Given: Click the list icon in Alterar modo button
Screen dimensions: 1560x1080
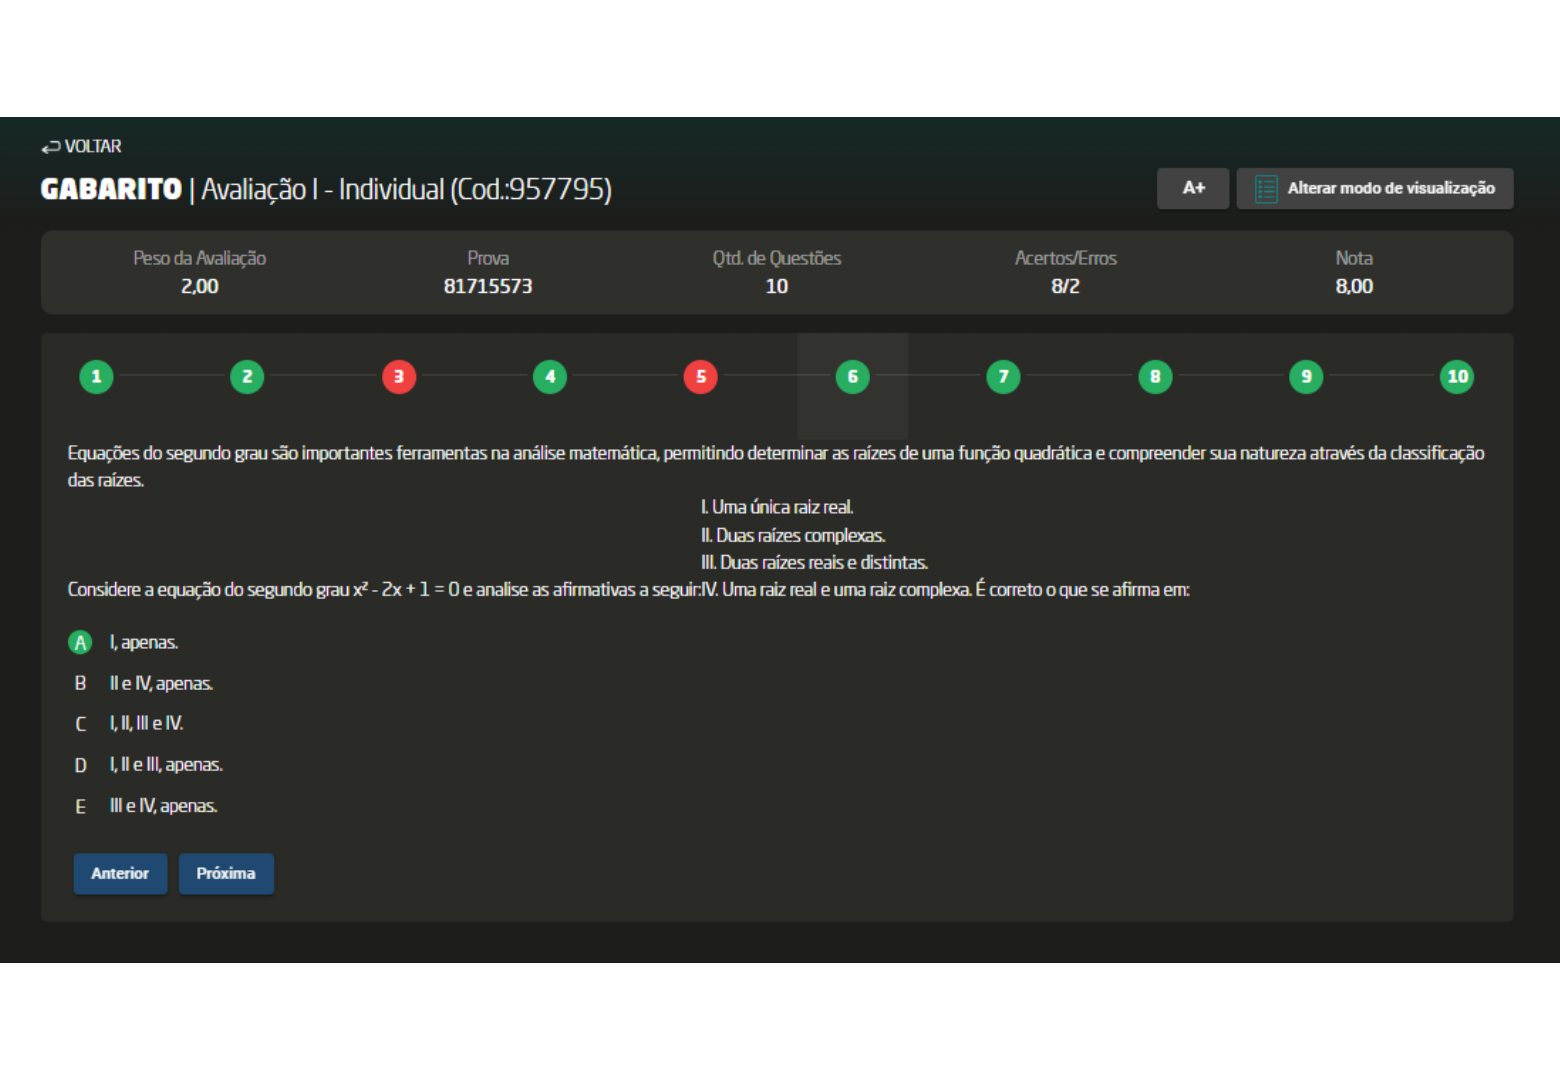Looking at the screenshot, I should (x=1265, y=189).
